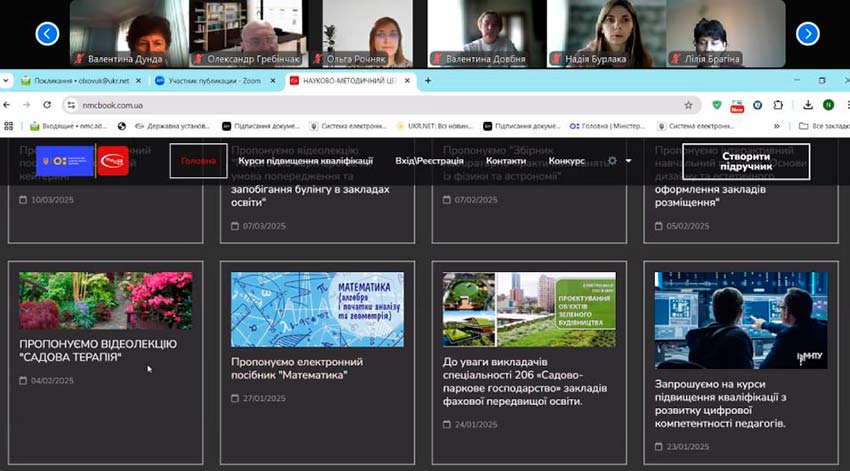Open the Головна | Міністер... bookmark
This screenshot has width=850, height=471.
(x=608, y=126)
